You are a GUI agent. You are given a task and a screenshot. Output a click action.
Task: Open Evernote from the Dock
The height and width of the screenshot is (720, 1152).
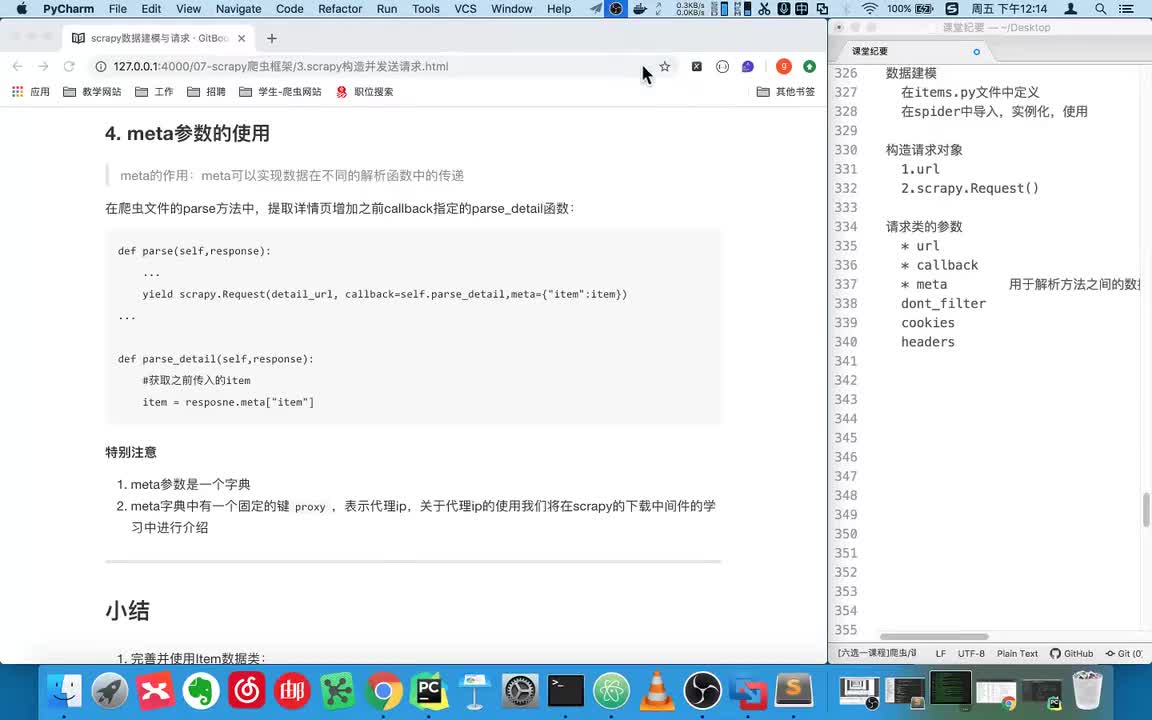tap(201, 691)
